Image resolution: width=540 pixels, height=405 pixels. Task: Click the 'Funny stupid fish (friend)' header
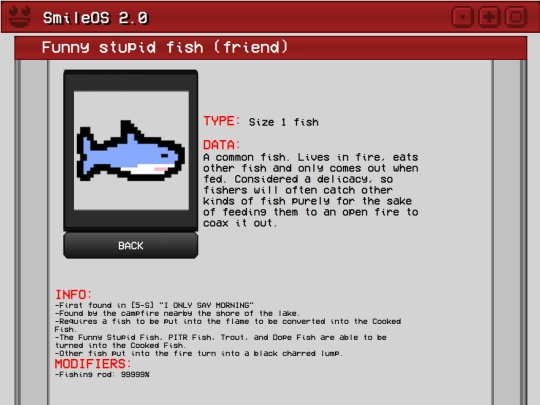[x=165, y=47]
